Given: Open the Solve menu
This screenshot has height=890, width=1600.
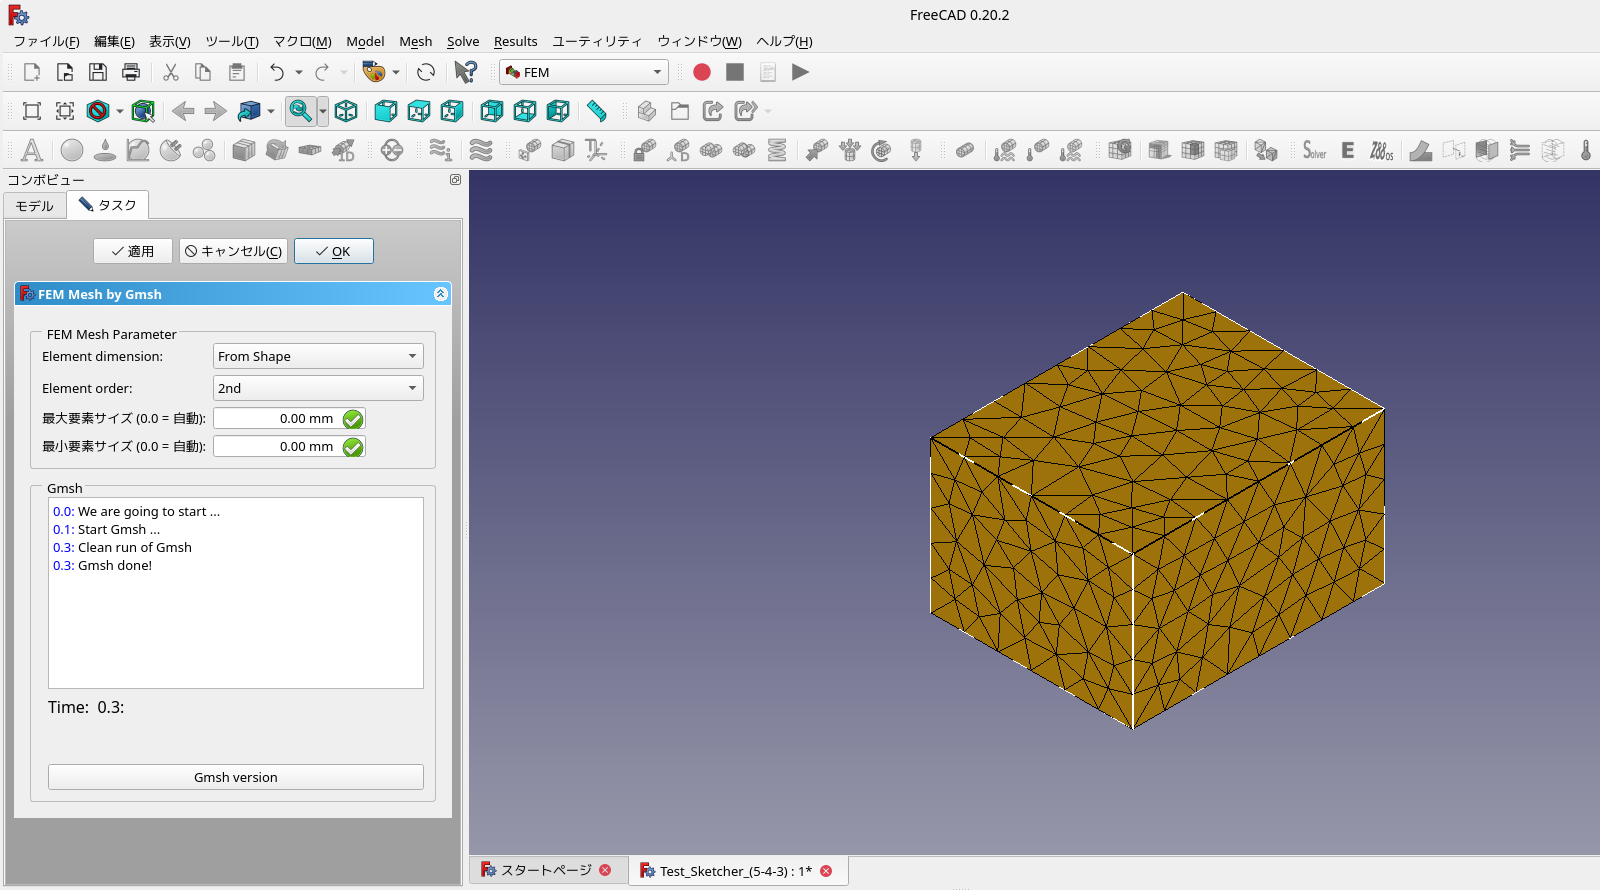Looking at the screenshot, I should [x=463, y=41].
